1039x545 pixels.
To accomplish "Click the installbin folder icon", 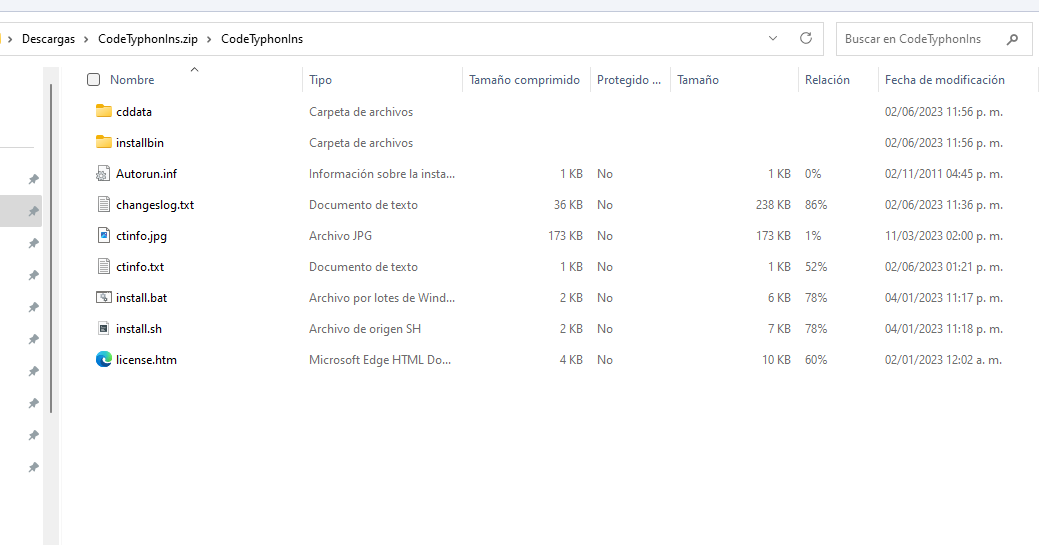I will [x=103, y=142].
